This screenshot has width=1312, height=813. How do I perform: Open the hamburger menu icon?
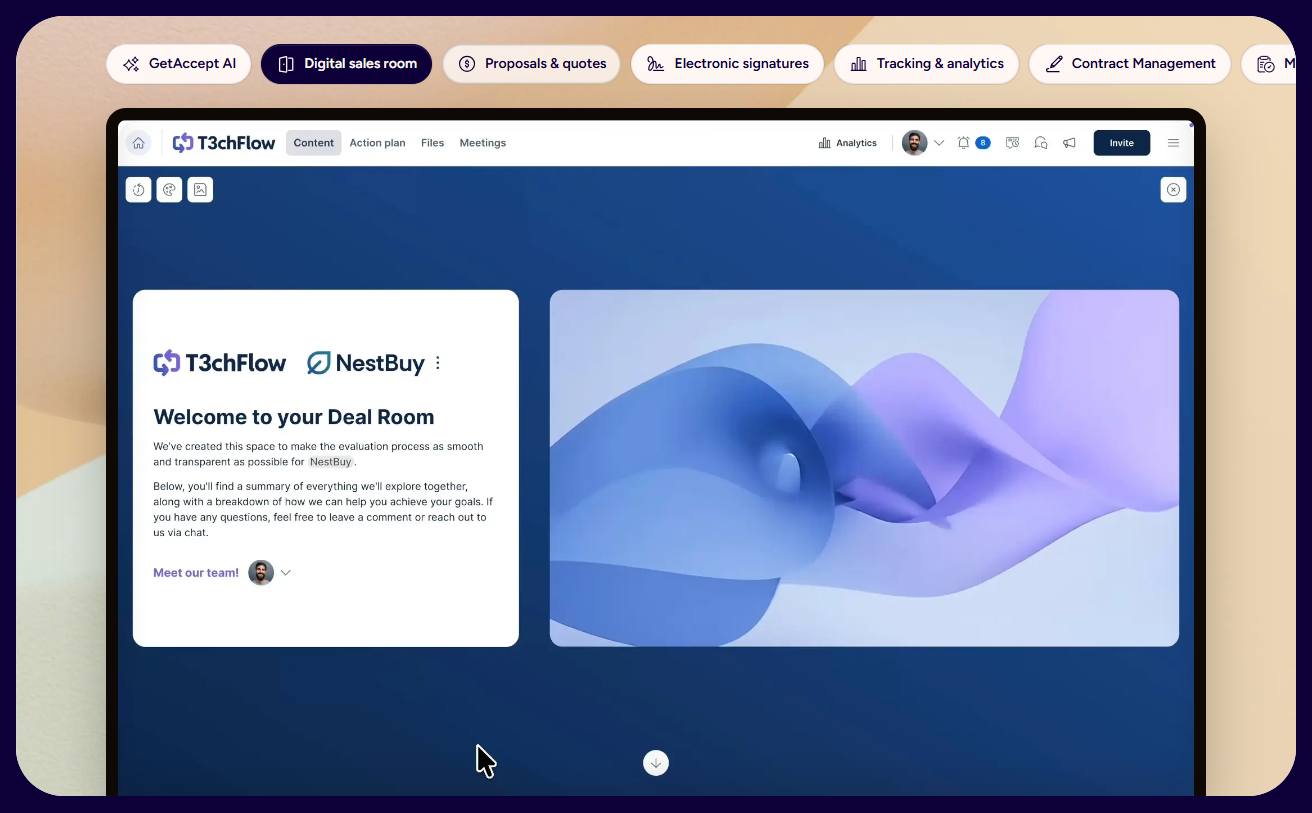pos(1173,143)
